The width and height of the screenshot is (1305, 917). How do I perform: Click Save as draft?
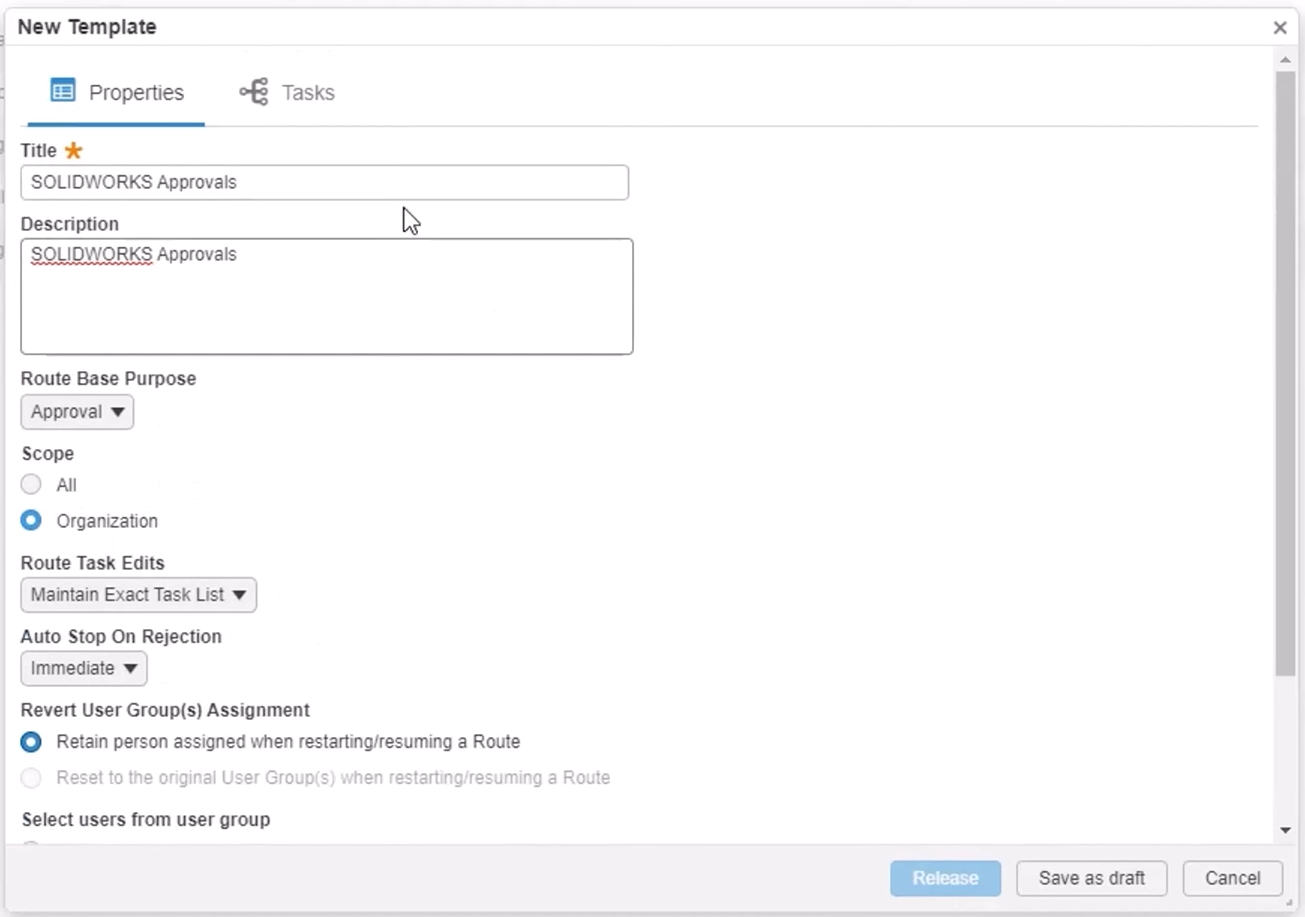click(x=1091, y=878)
